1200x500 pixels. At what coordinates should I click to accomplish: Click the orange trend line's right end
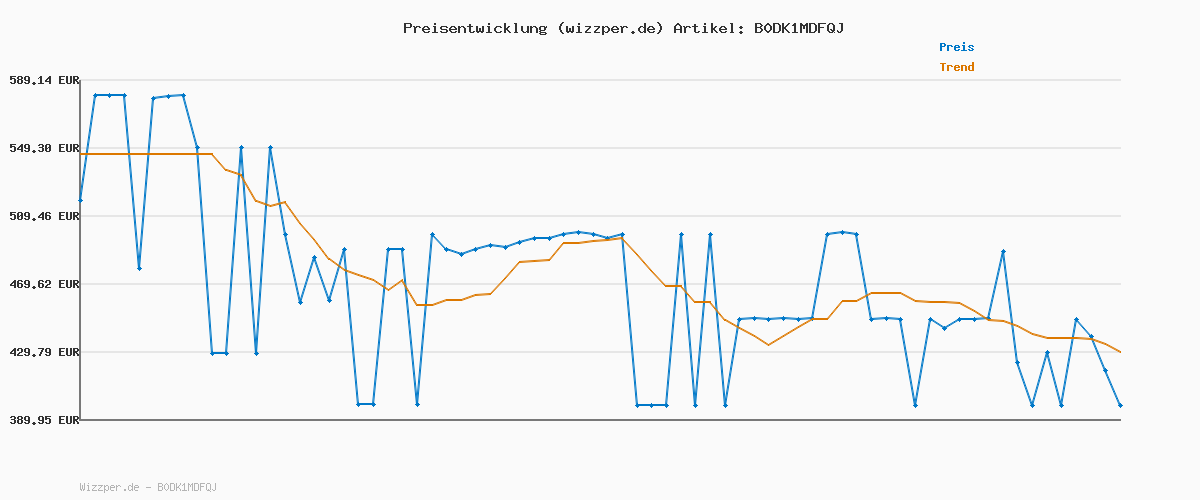(1120, 352)
